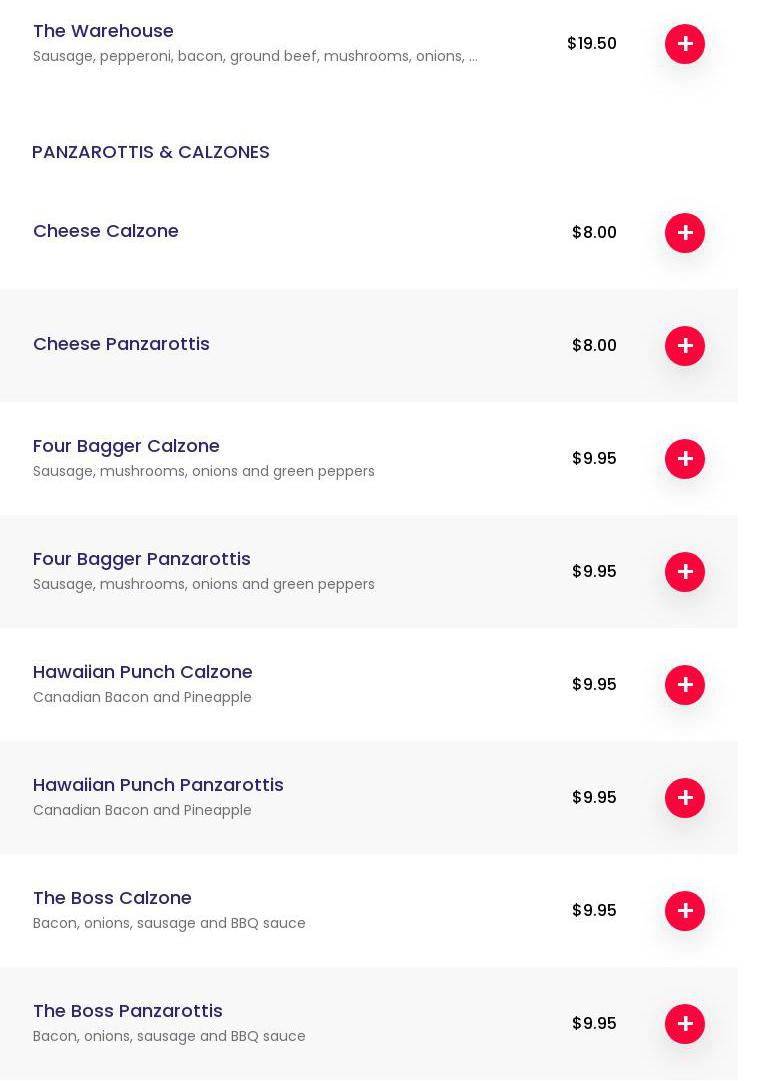The width and height of the screenshot is (770, 1081).
Task: Click The Boss Calzone BBQ sauce description
Action: [x=169, y=924]
